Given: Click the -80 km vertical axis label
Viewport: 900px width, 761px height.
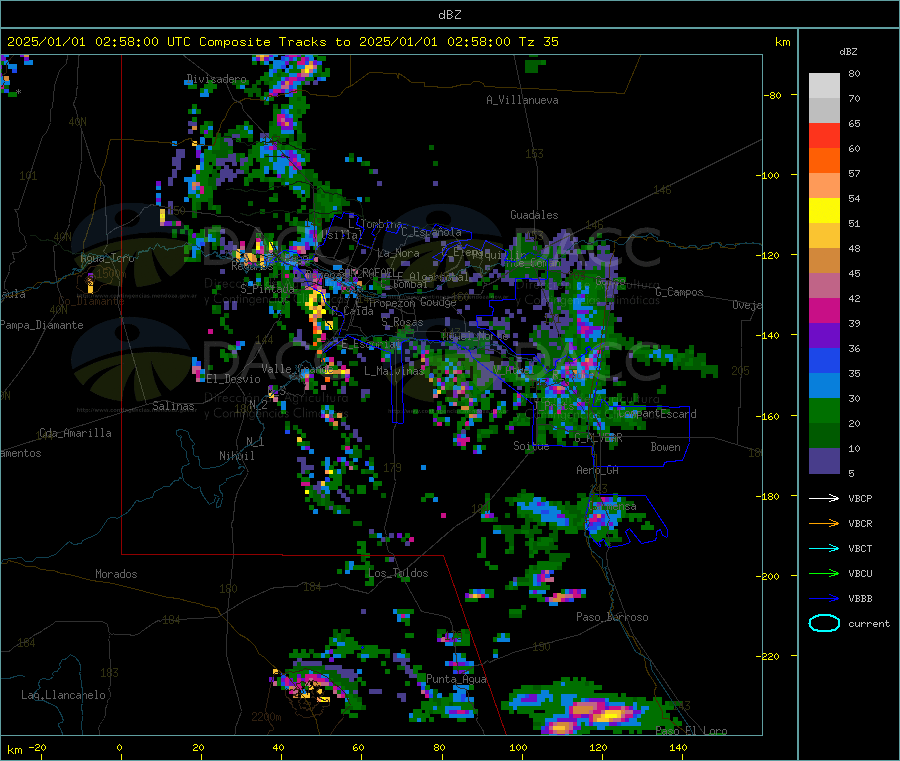Looking at the screenshot, I should tap(773, 95).
